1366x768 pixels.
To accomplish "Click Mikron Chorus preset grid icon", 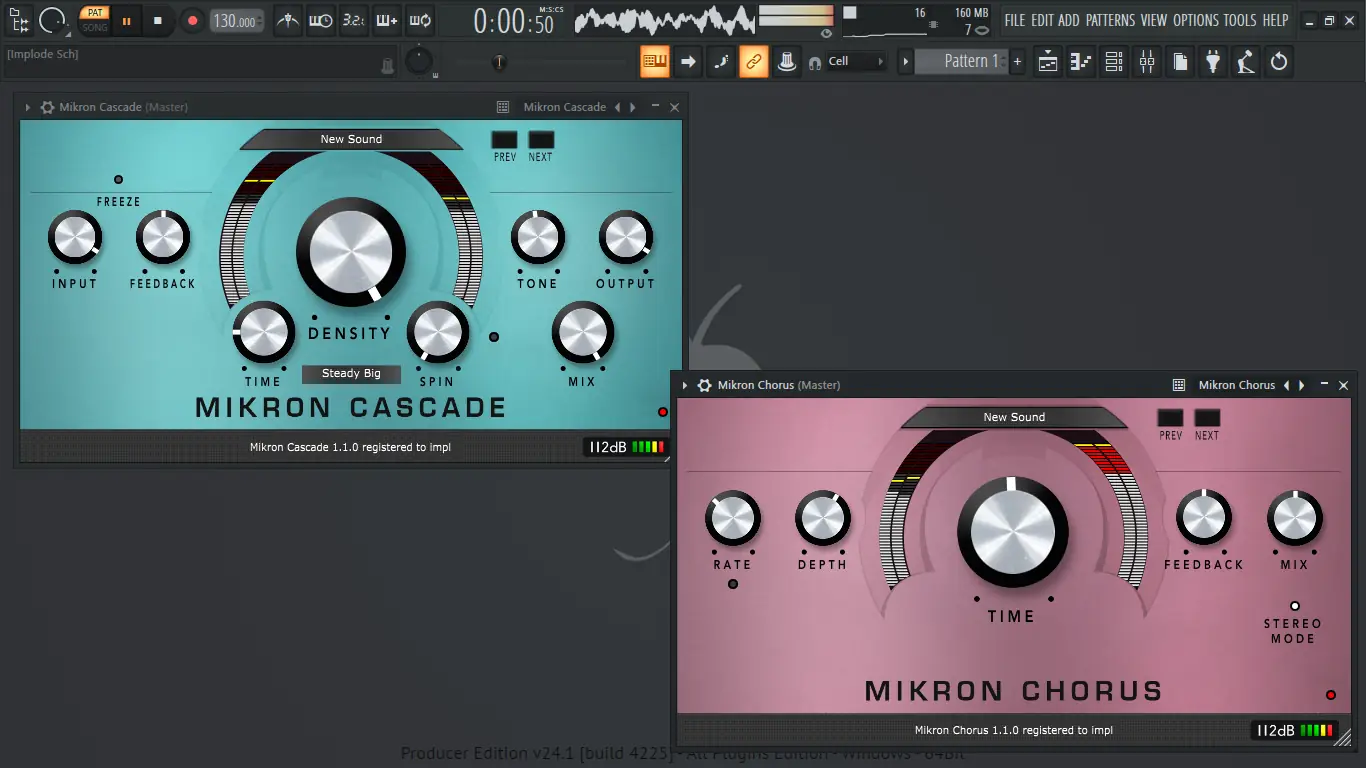I will 1179,385.
